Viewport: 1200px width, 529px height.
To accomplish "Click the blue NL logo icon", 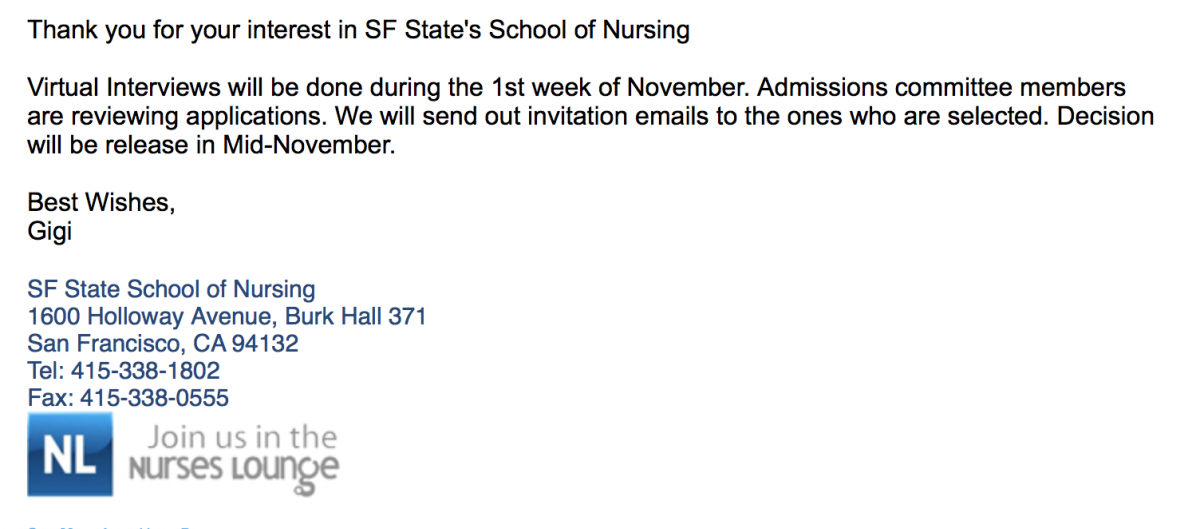I will coord(70,455).
